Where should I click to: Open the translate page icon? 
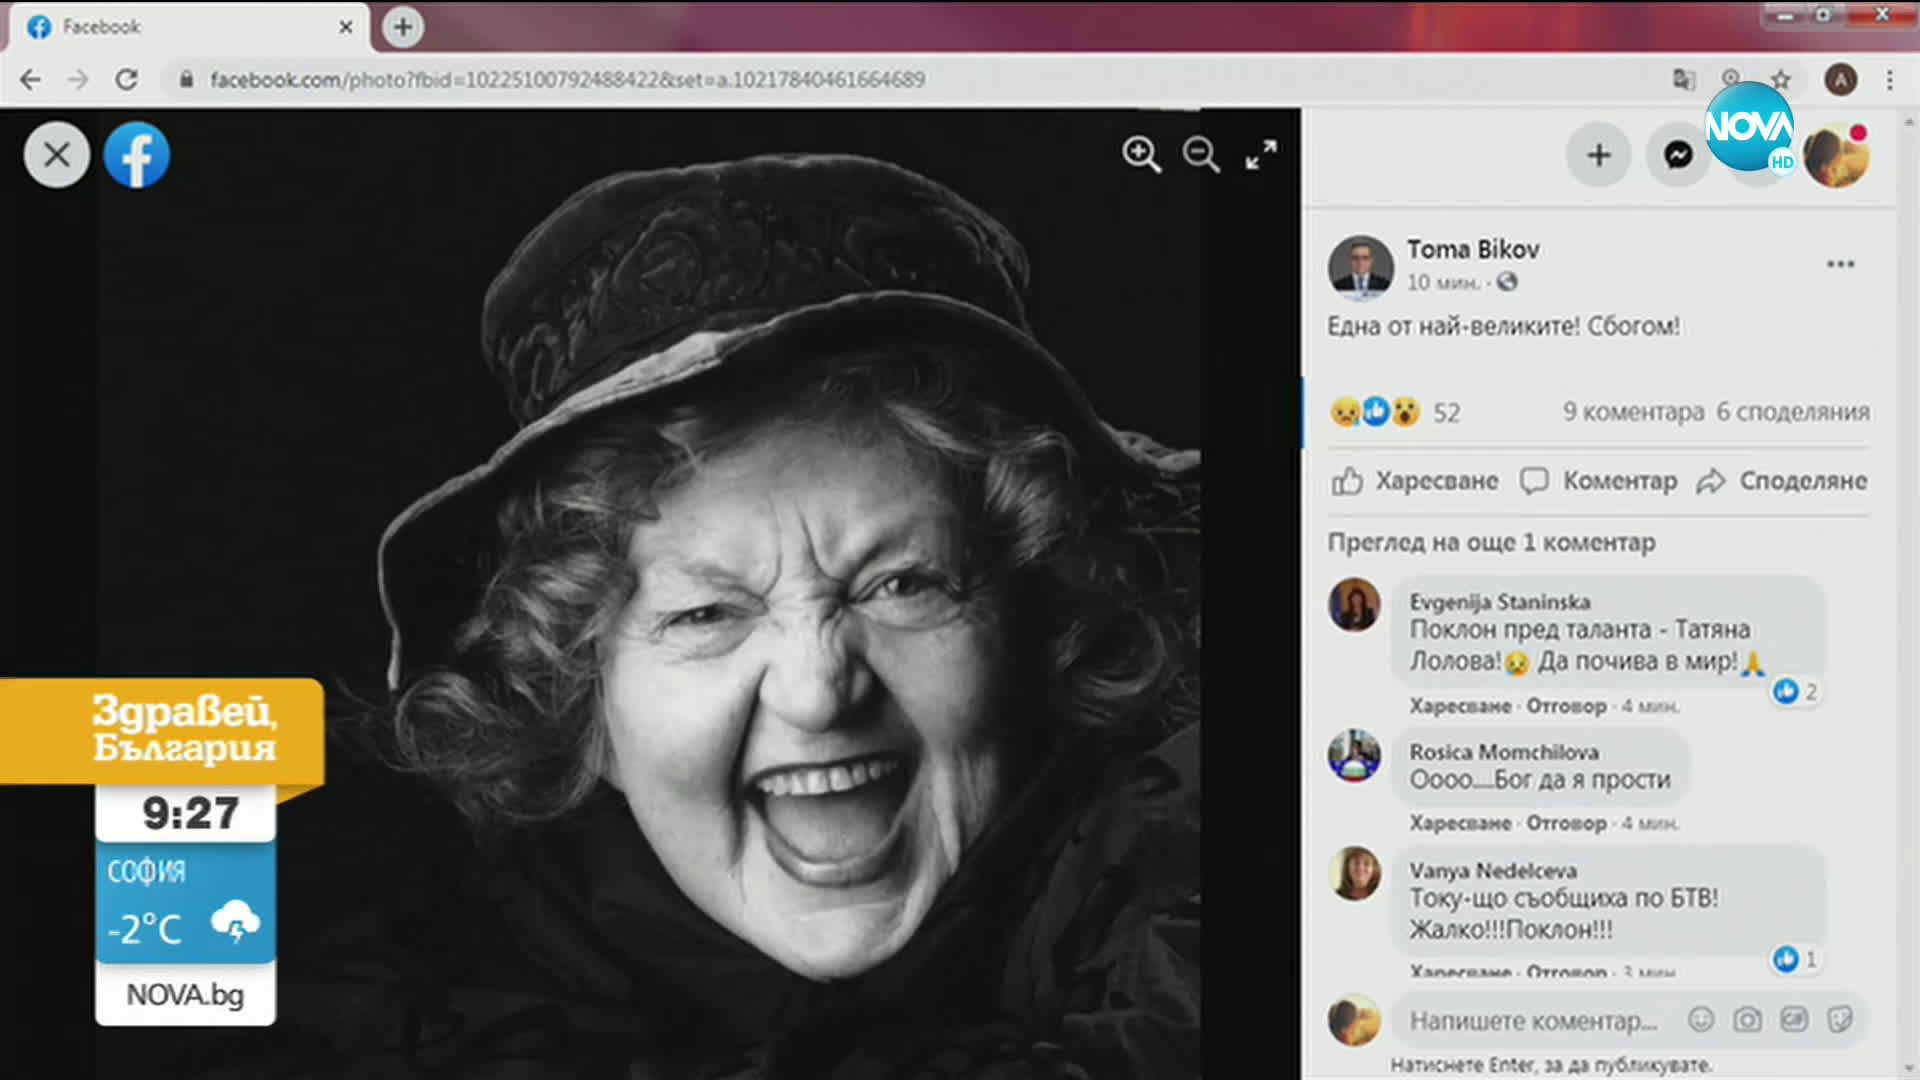click(x=1684, y=80)
